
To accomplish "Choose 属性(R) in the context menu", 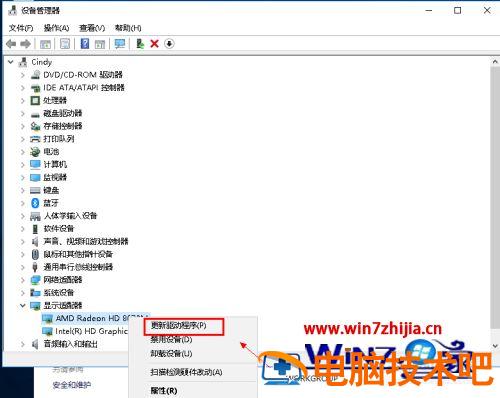I will coord(164,391).
